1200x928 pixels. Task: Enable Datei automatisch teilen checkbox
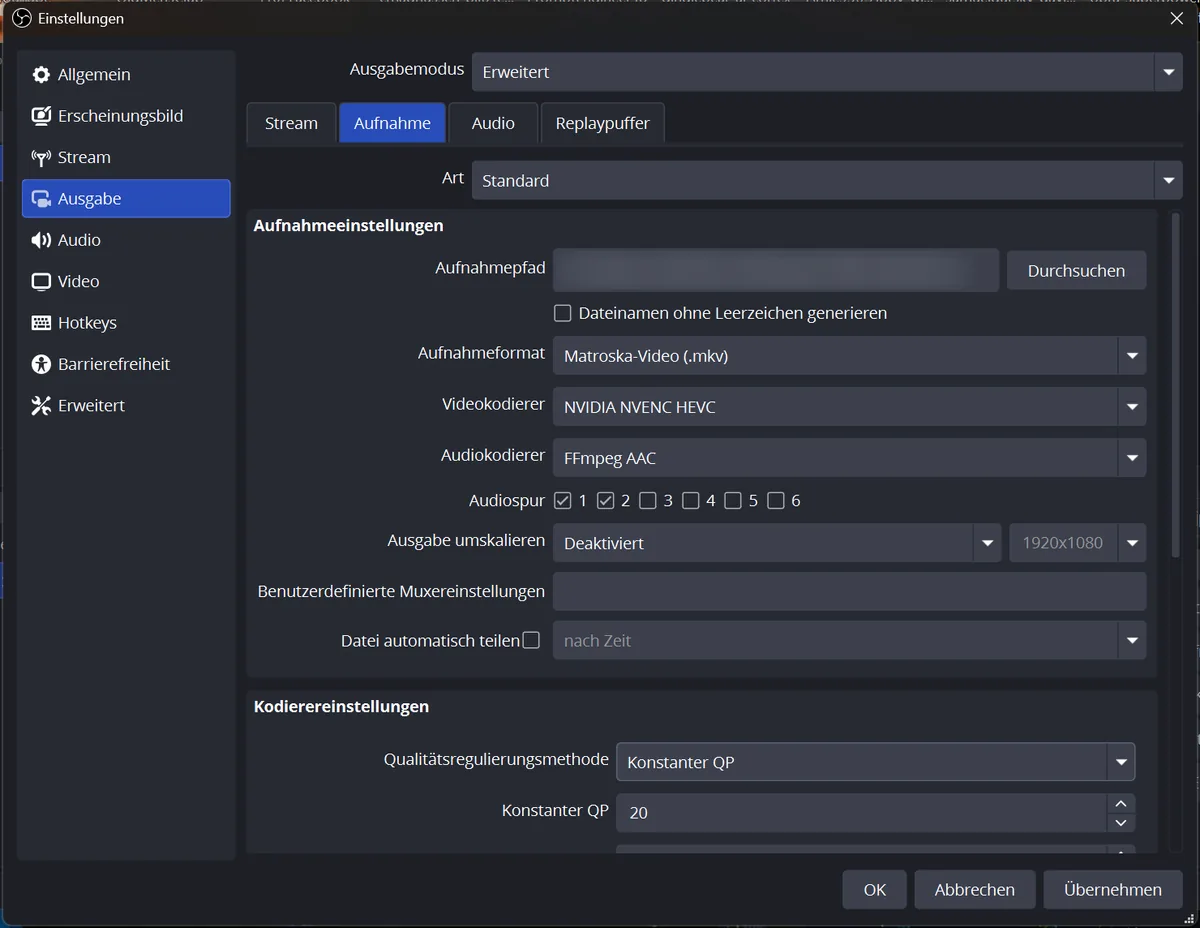pos(531,640)
